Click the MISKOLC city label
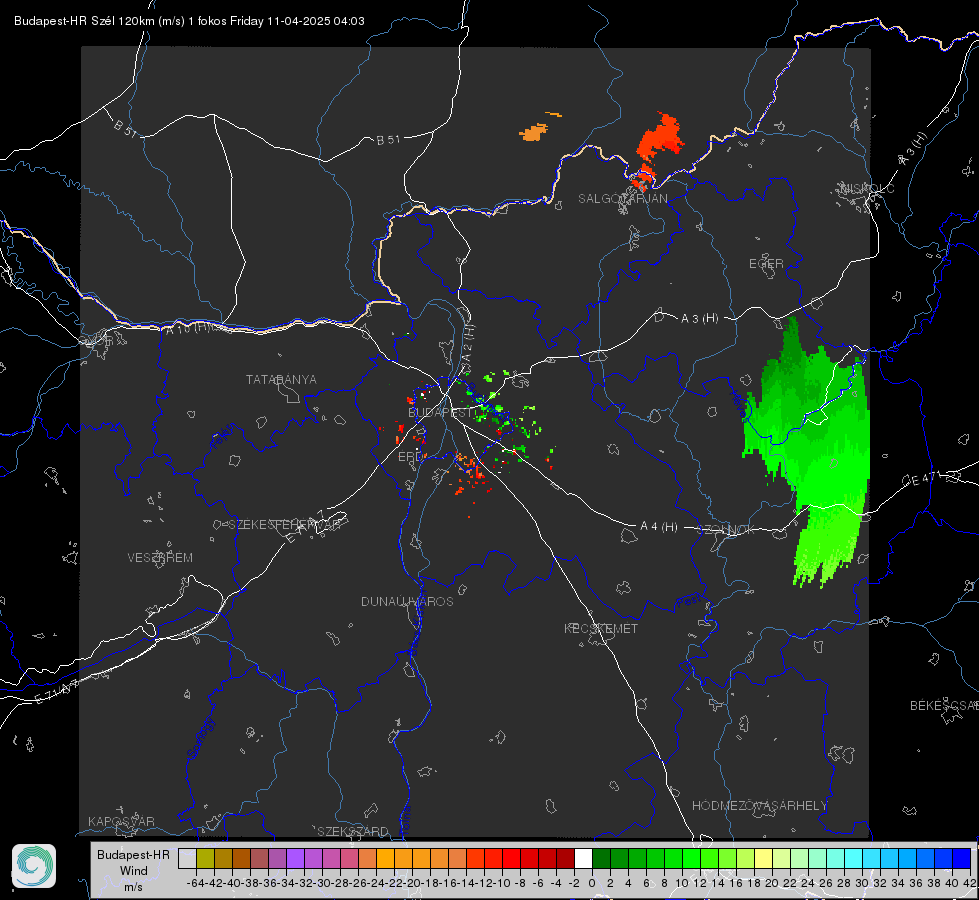This screenshot has width=979, height=900. [x=867, y=188]
